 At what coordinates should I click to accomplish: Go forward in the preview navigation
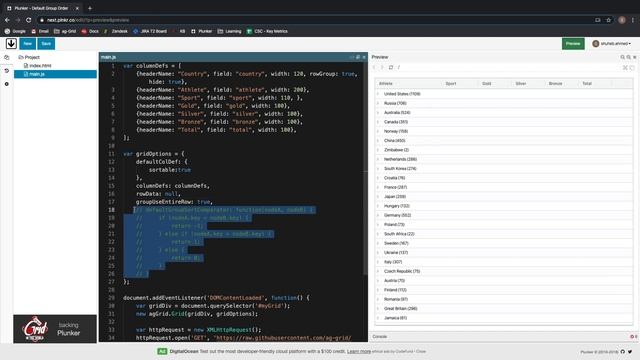point(382,67)
